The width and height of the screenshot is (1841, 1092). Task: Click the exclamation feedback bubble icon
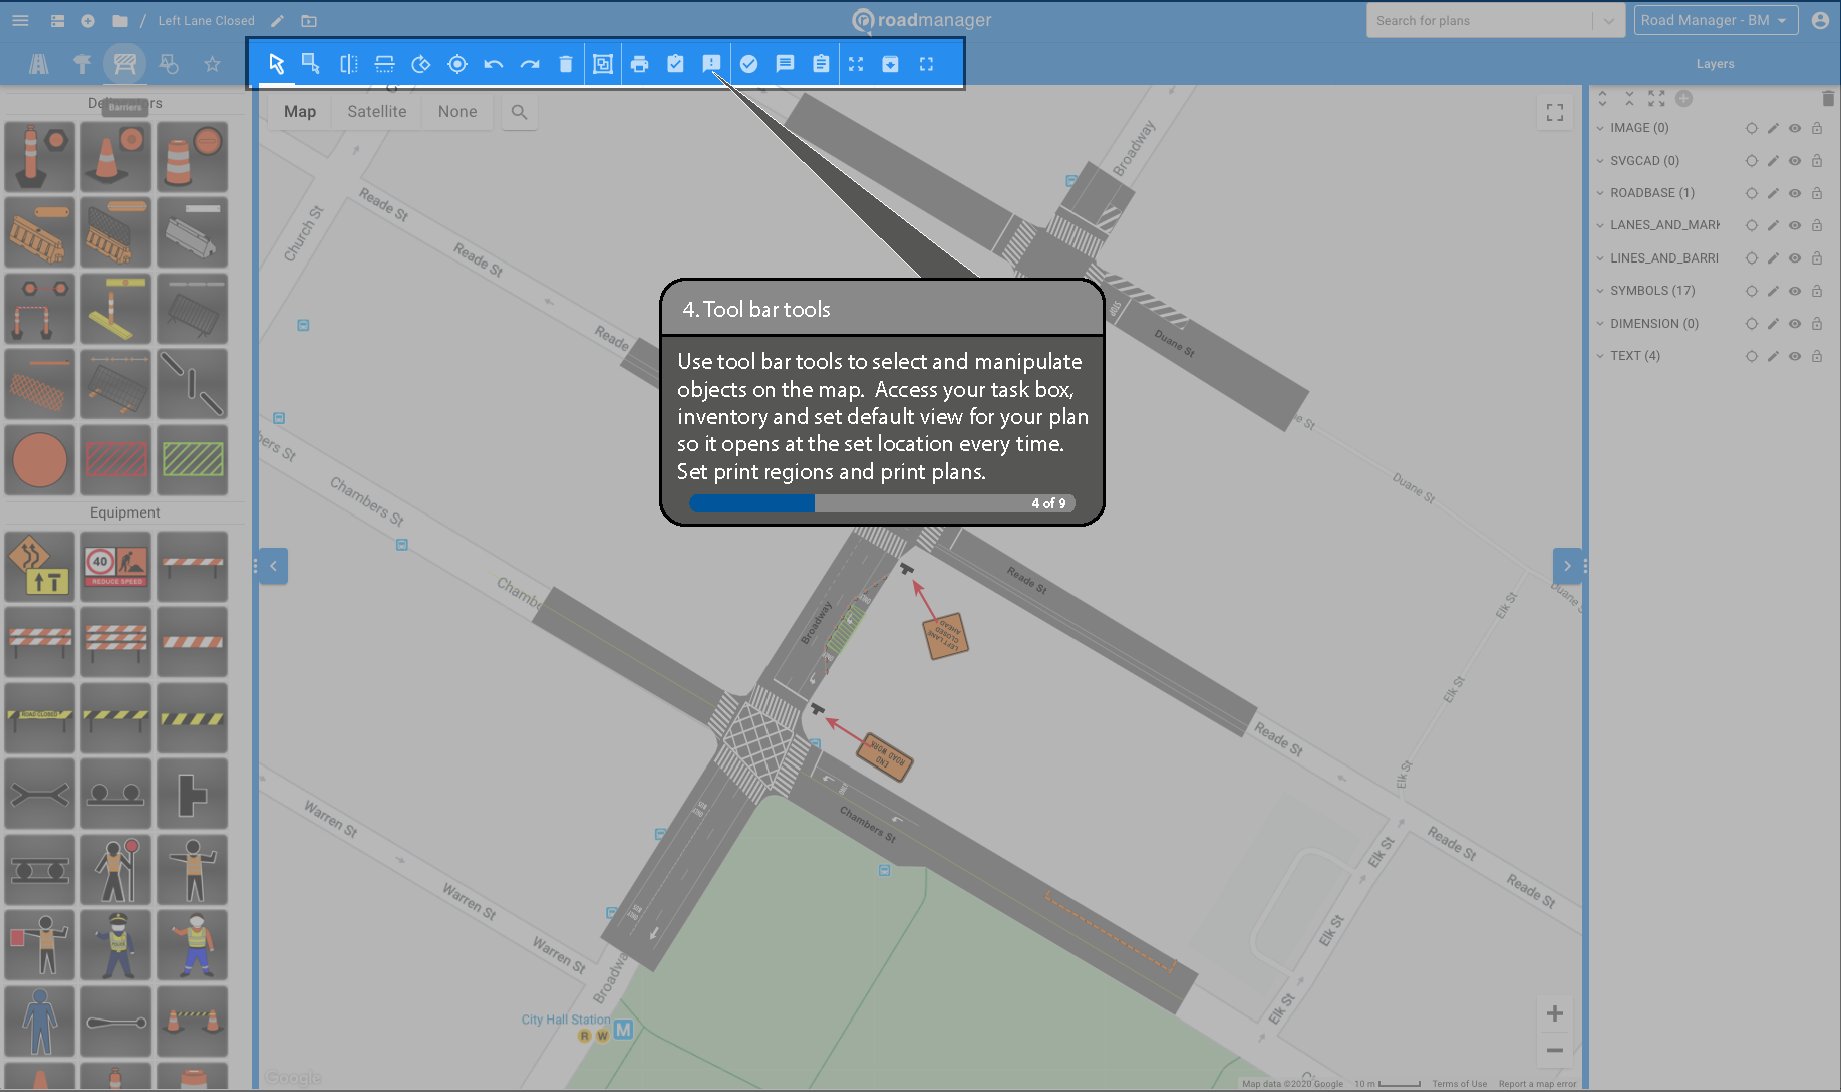711,64
